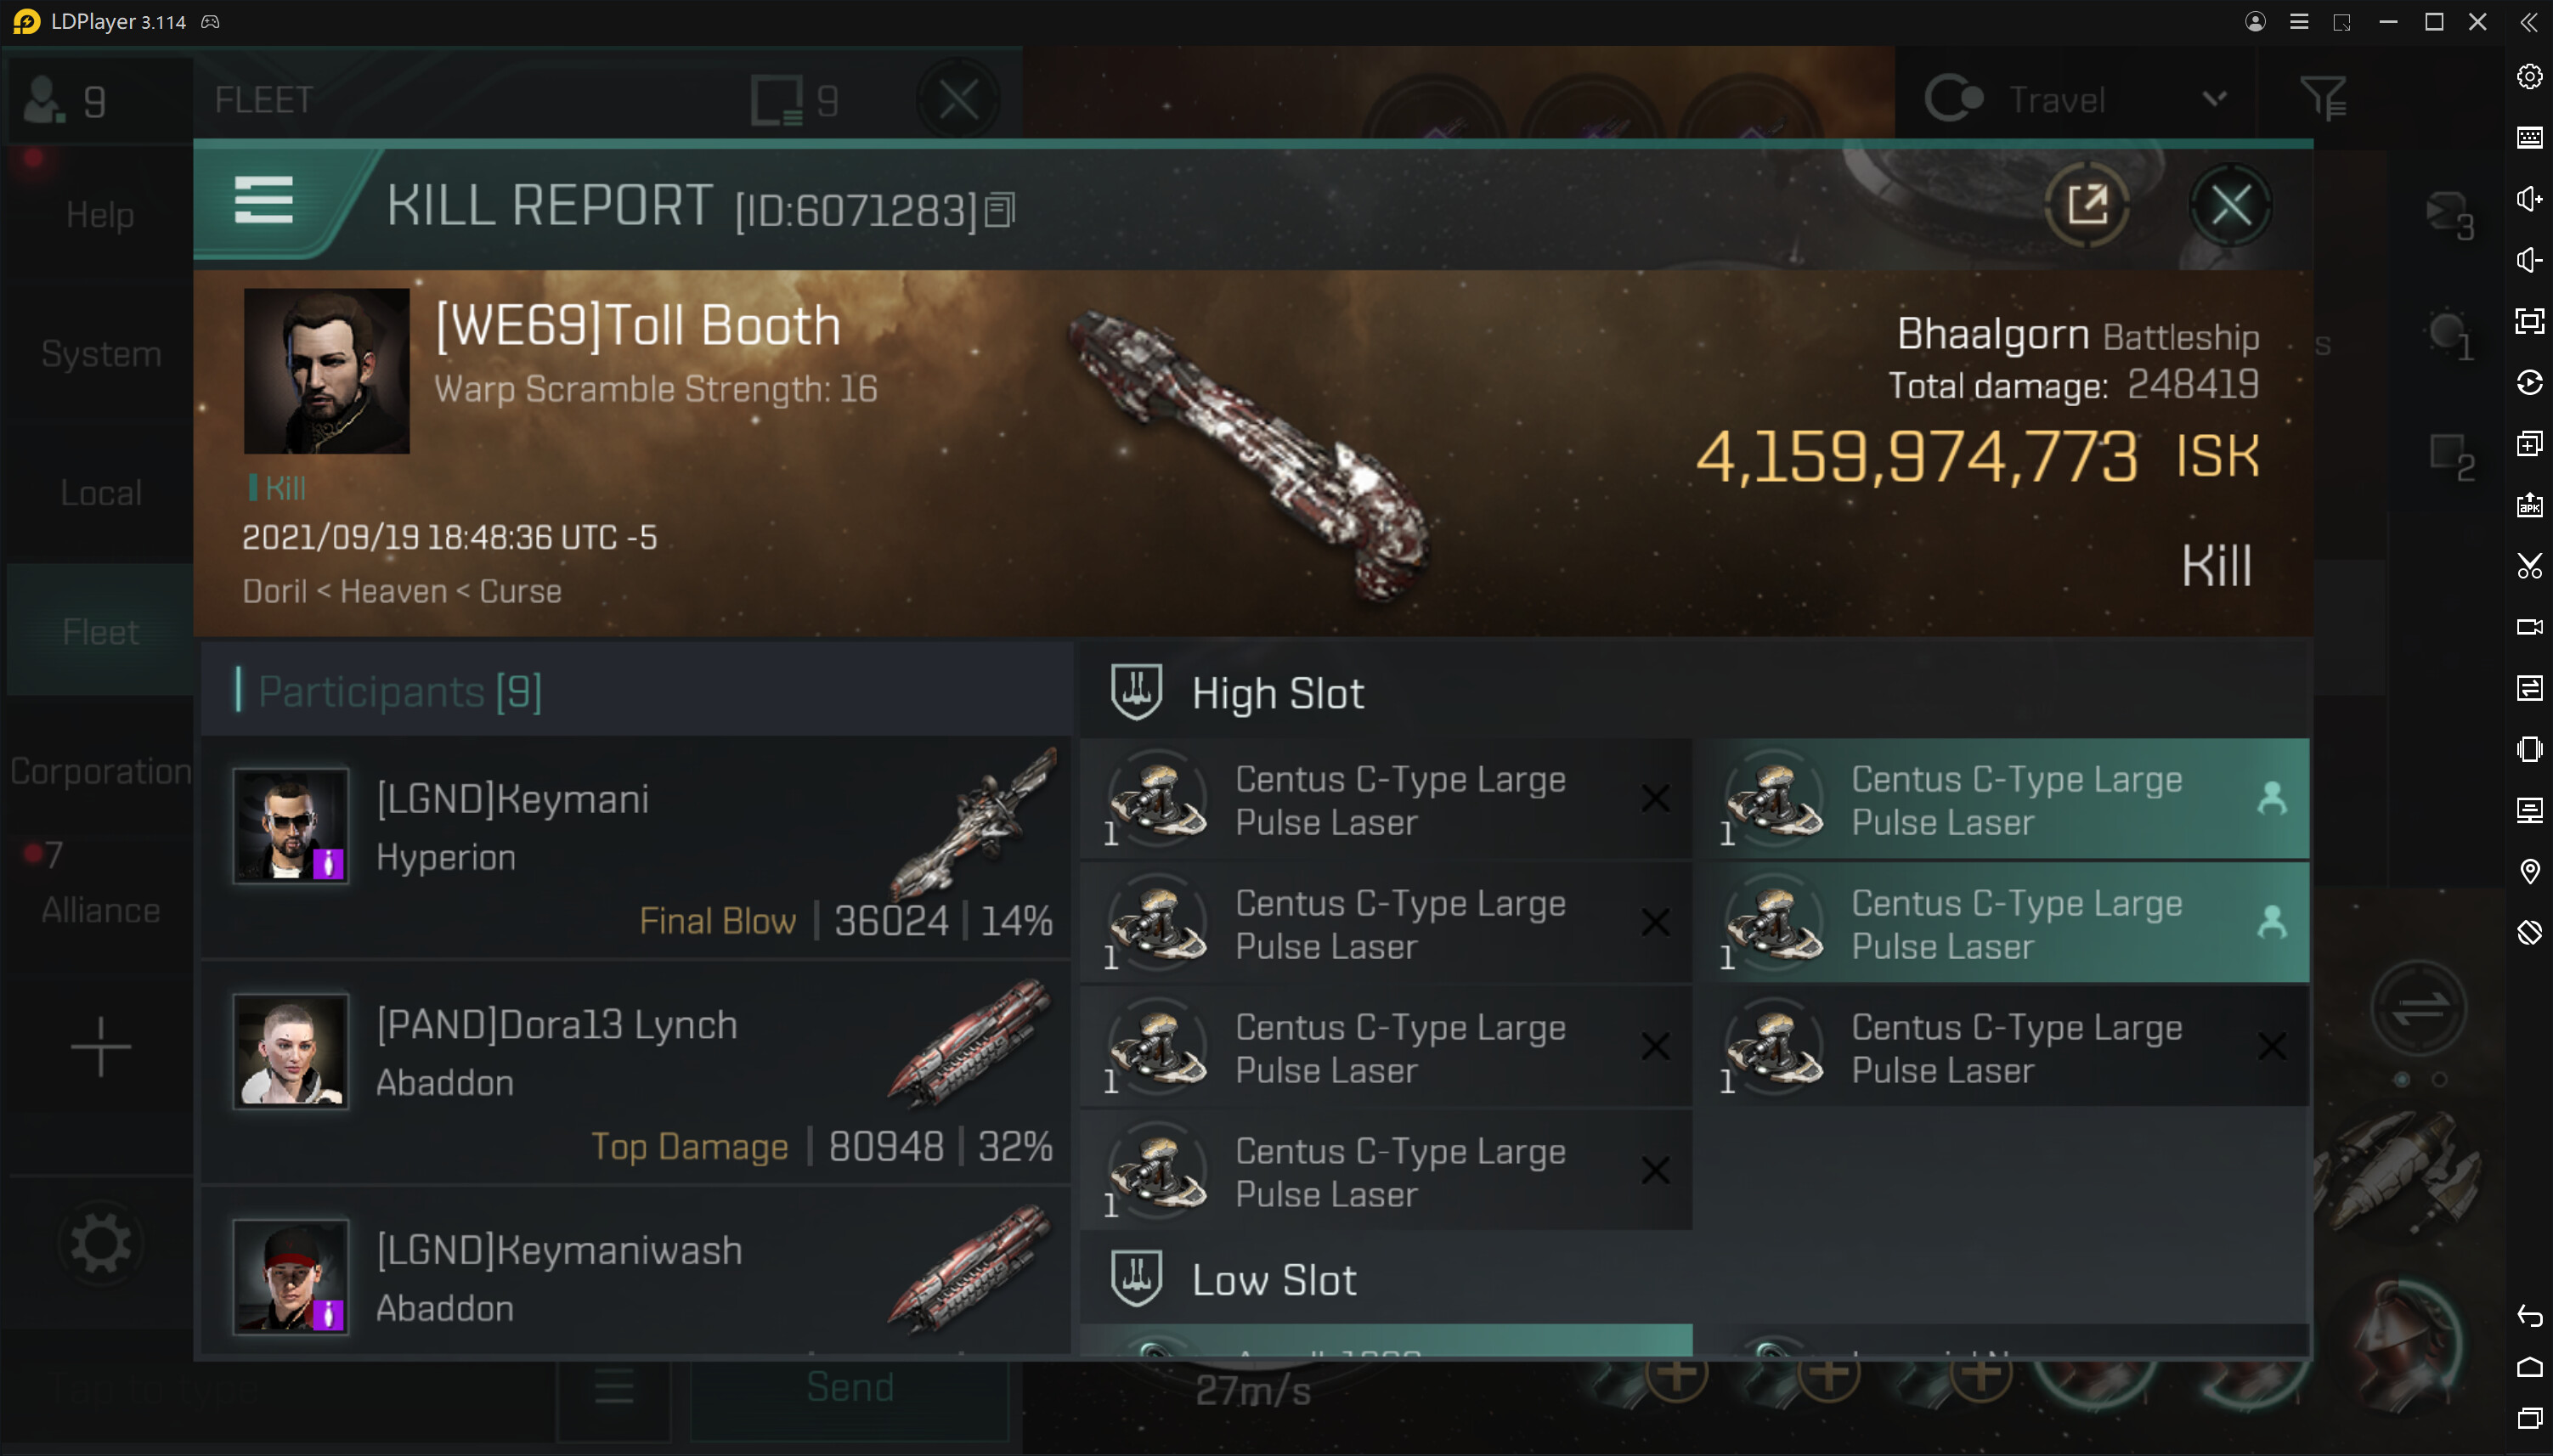Click the APK install icon in sidebar
This screenshot has width=2553, height=1456.
pos(2529,505)
